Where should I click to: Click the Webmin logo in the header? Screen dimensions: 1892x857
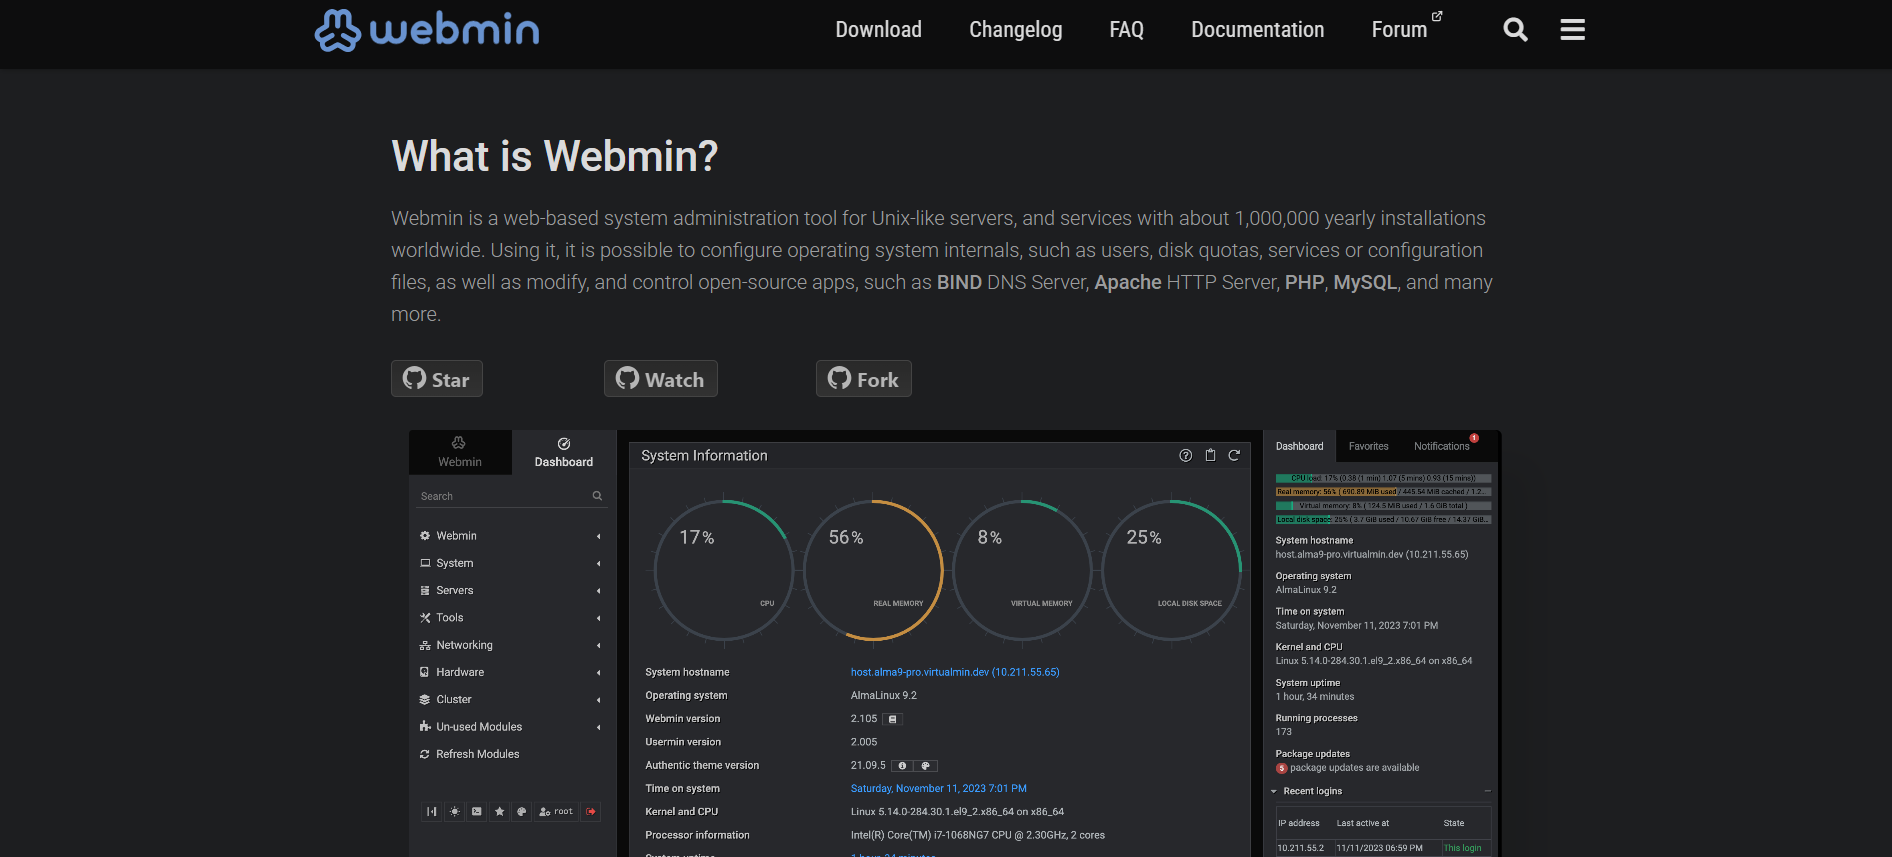pos(427,30)
